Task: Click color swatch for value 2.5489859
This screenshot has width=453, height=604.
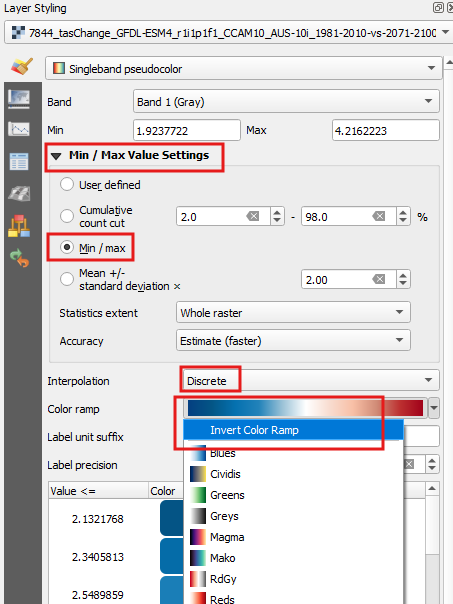Action: coord(171,590)
